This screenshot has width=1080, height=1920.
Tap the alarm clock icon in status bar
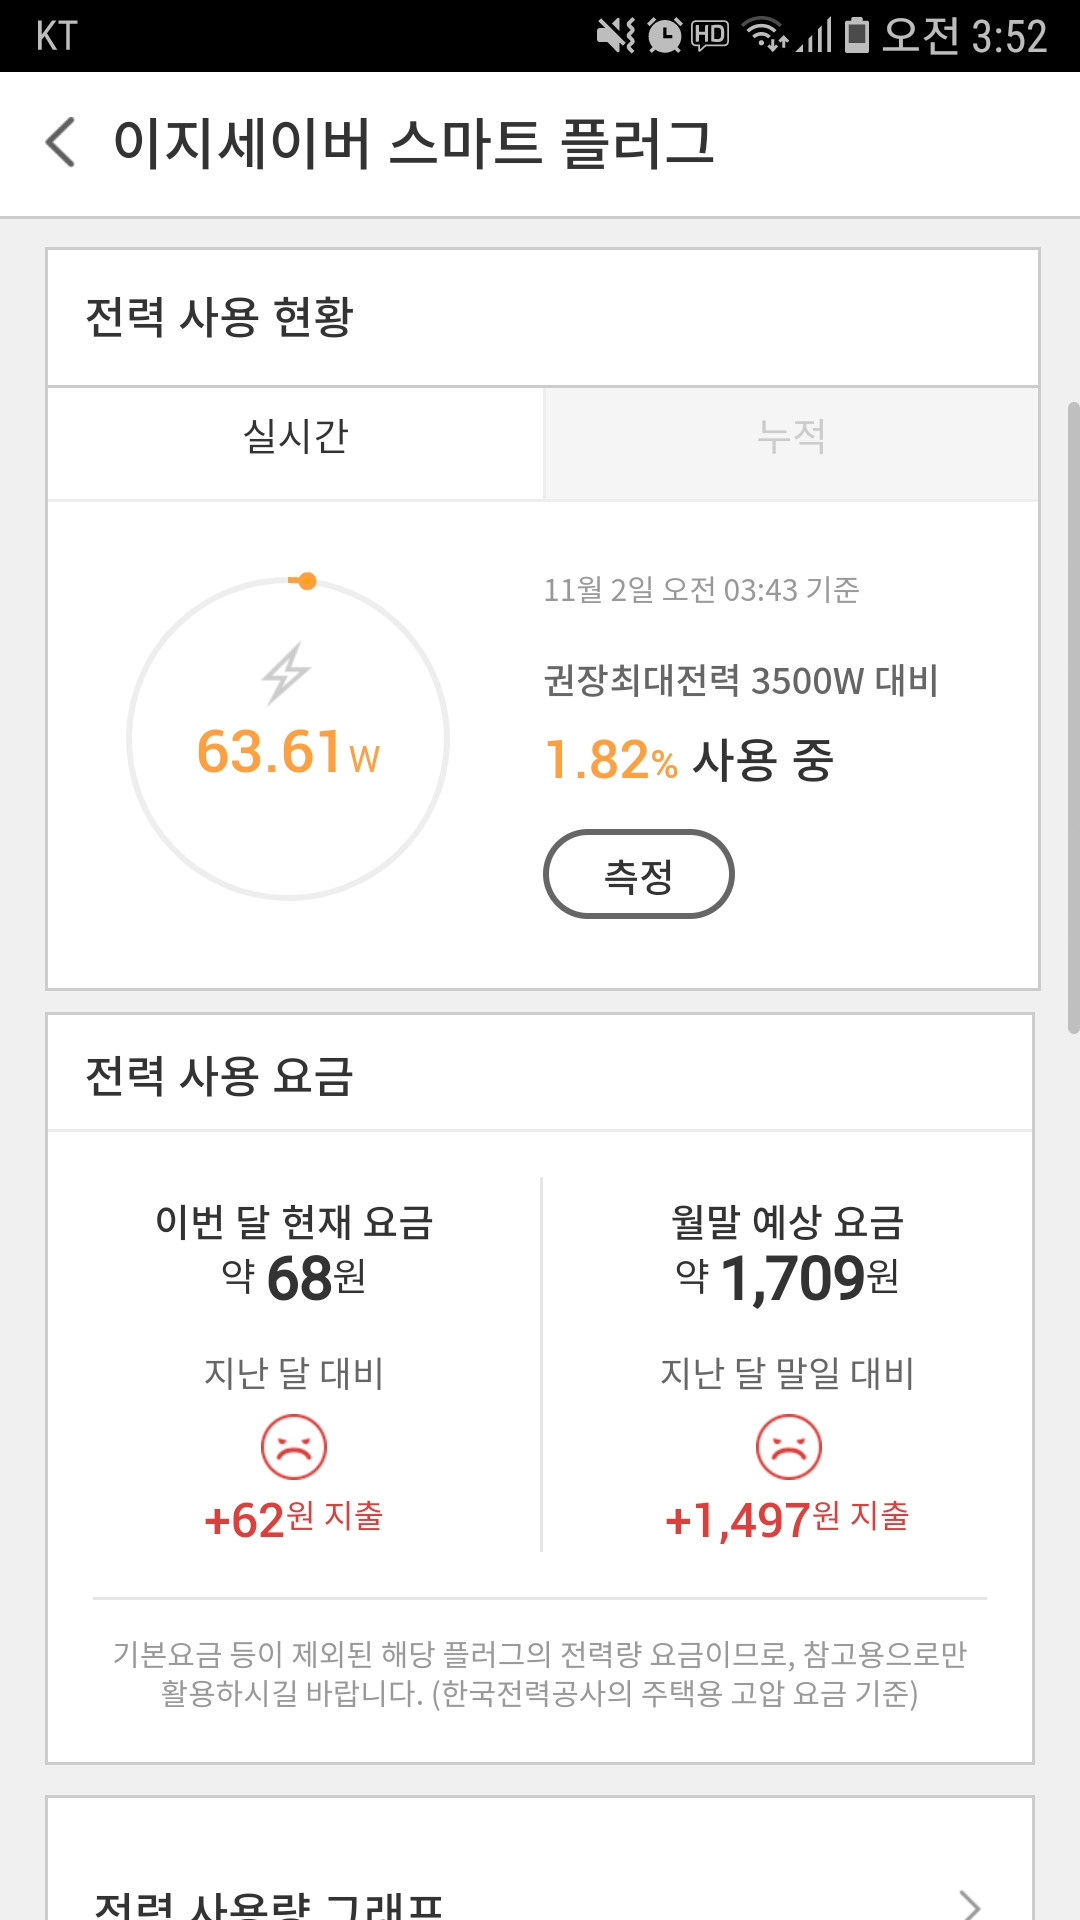(x=664, y=36)
